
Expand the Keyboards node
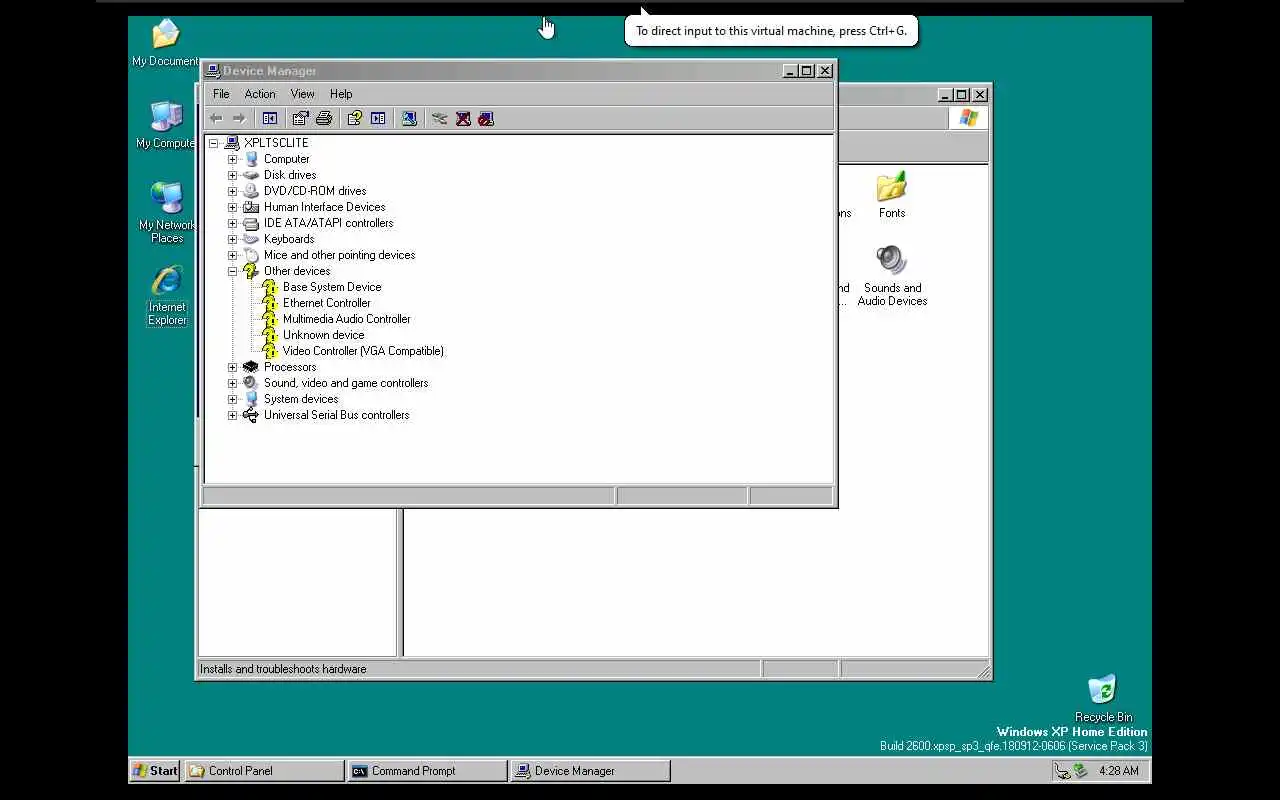[x=232, y=239]
